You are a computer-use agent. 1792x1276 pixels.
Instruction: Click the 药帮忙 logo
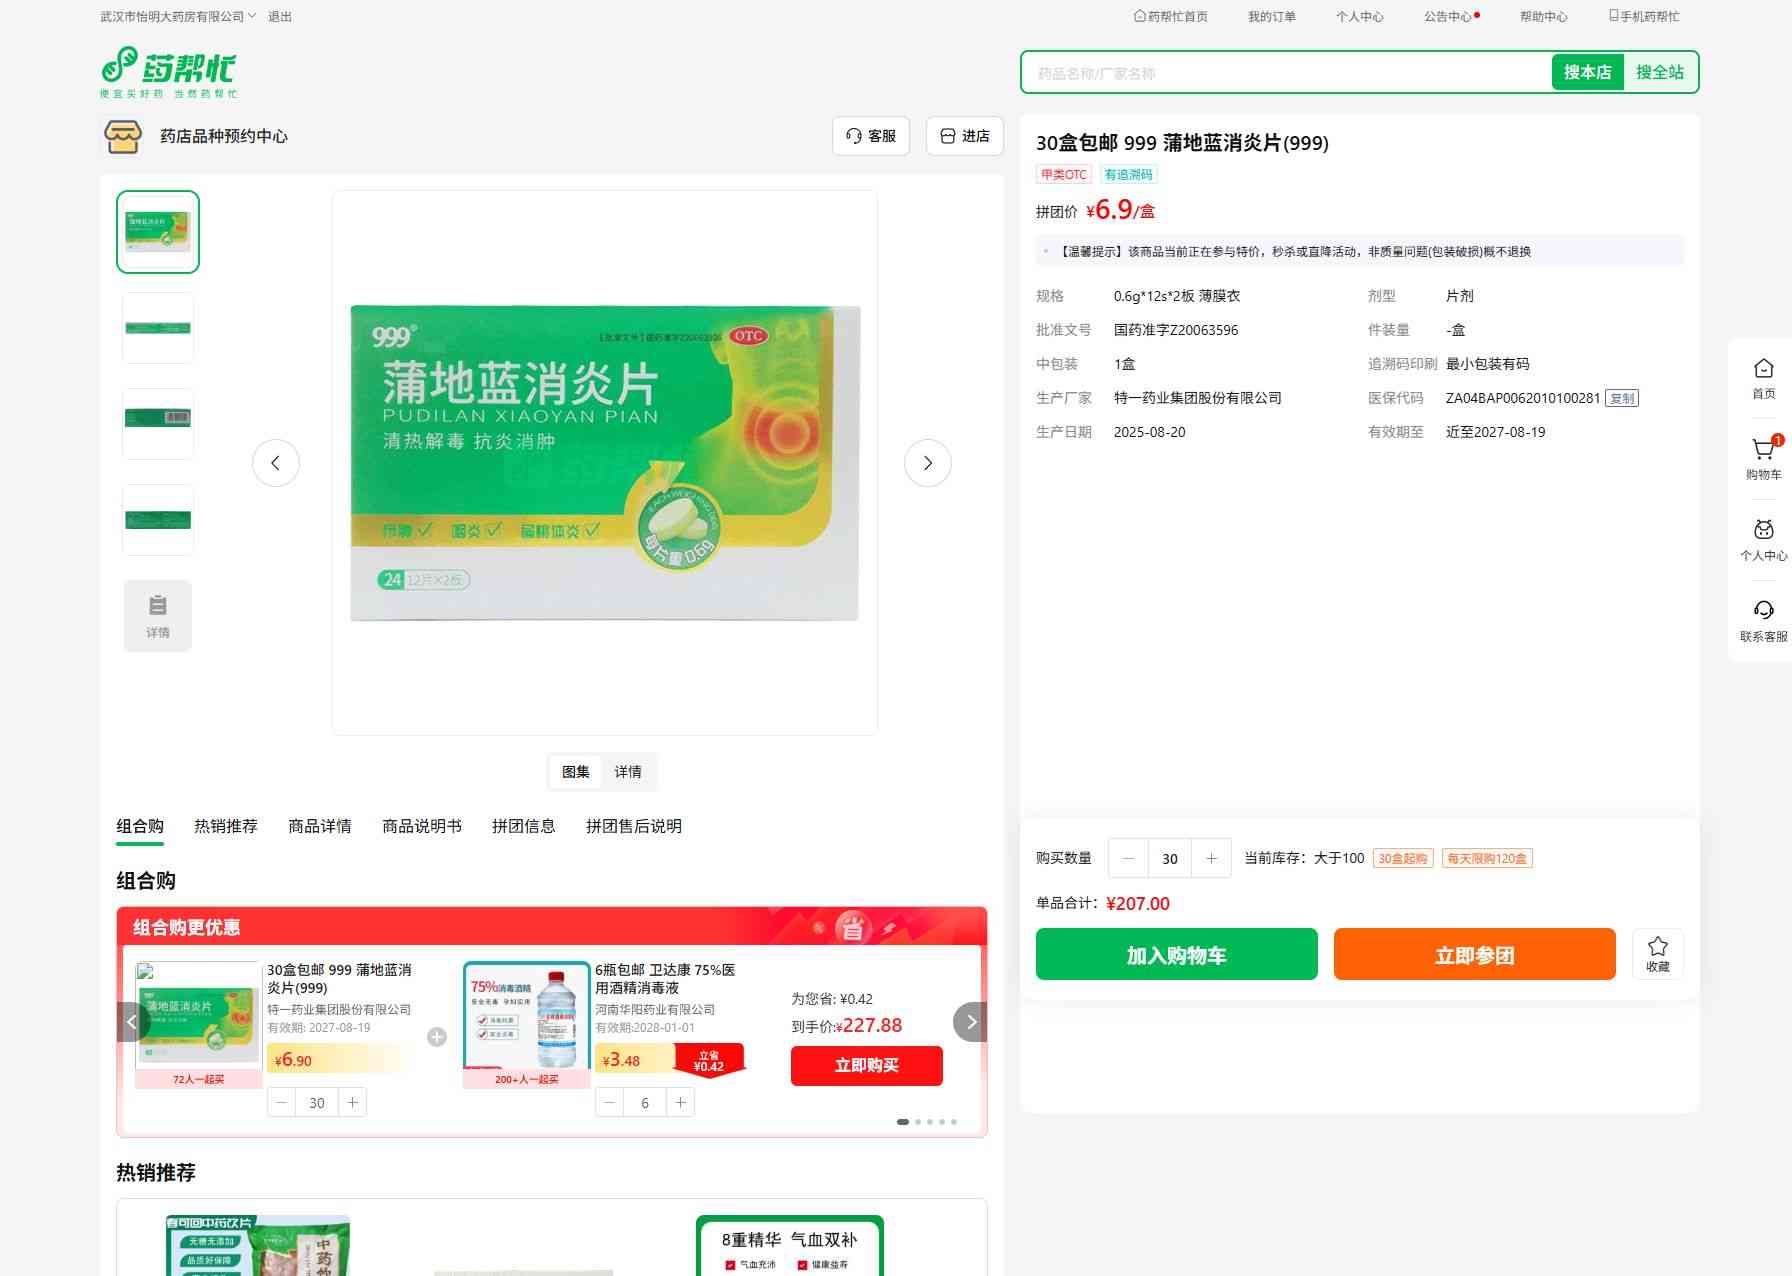[169, 72]
